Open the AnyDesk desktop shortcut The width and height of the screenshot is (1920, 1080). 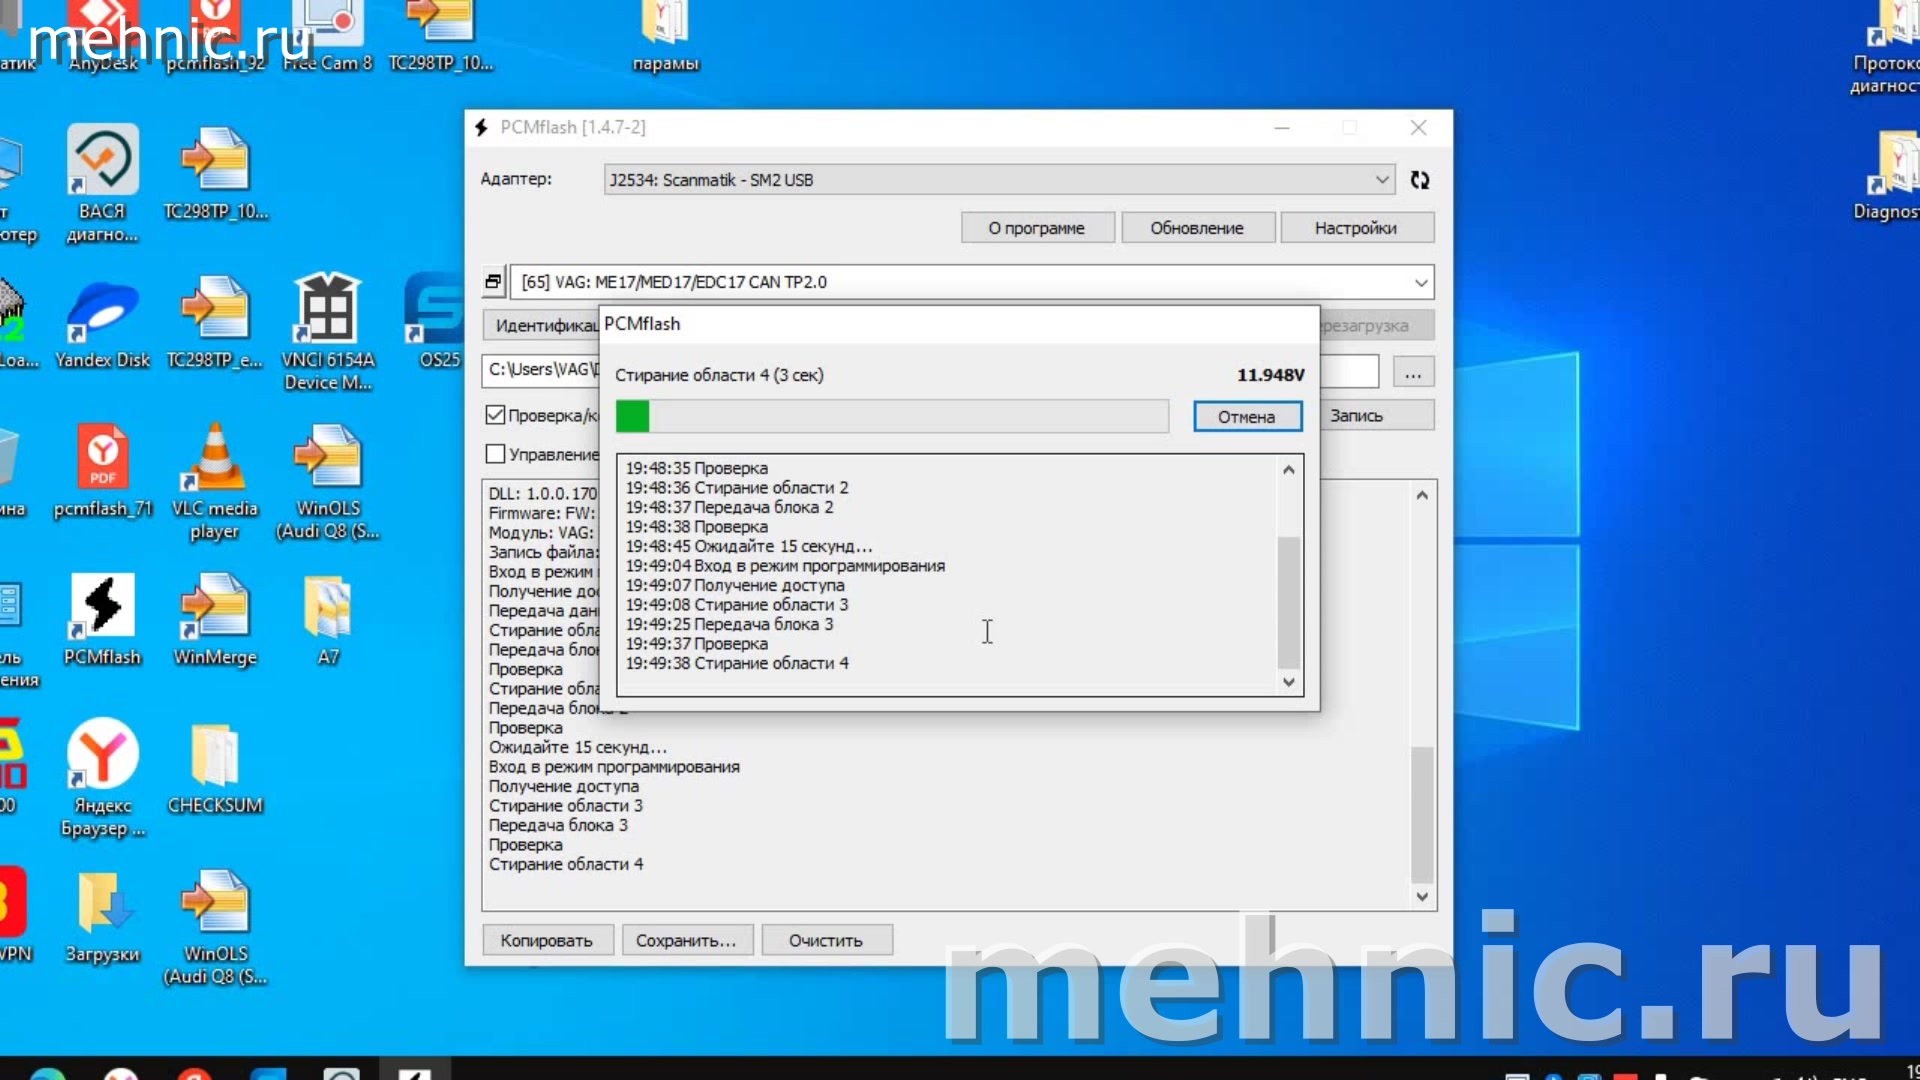click(x=103, y=38)
